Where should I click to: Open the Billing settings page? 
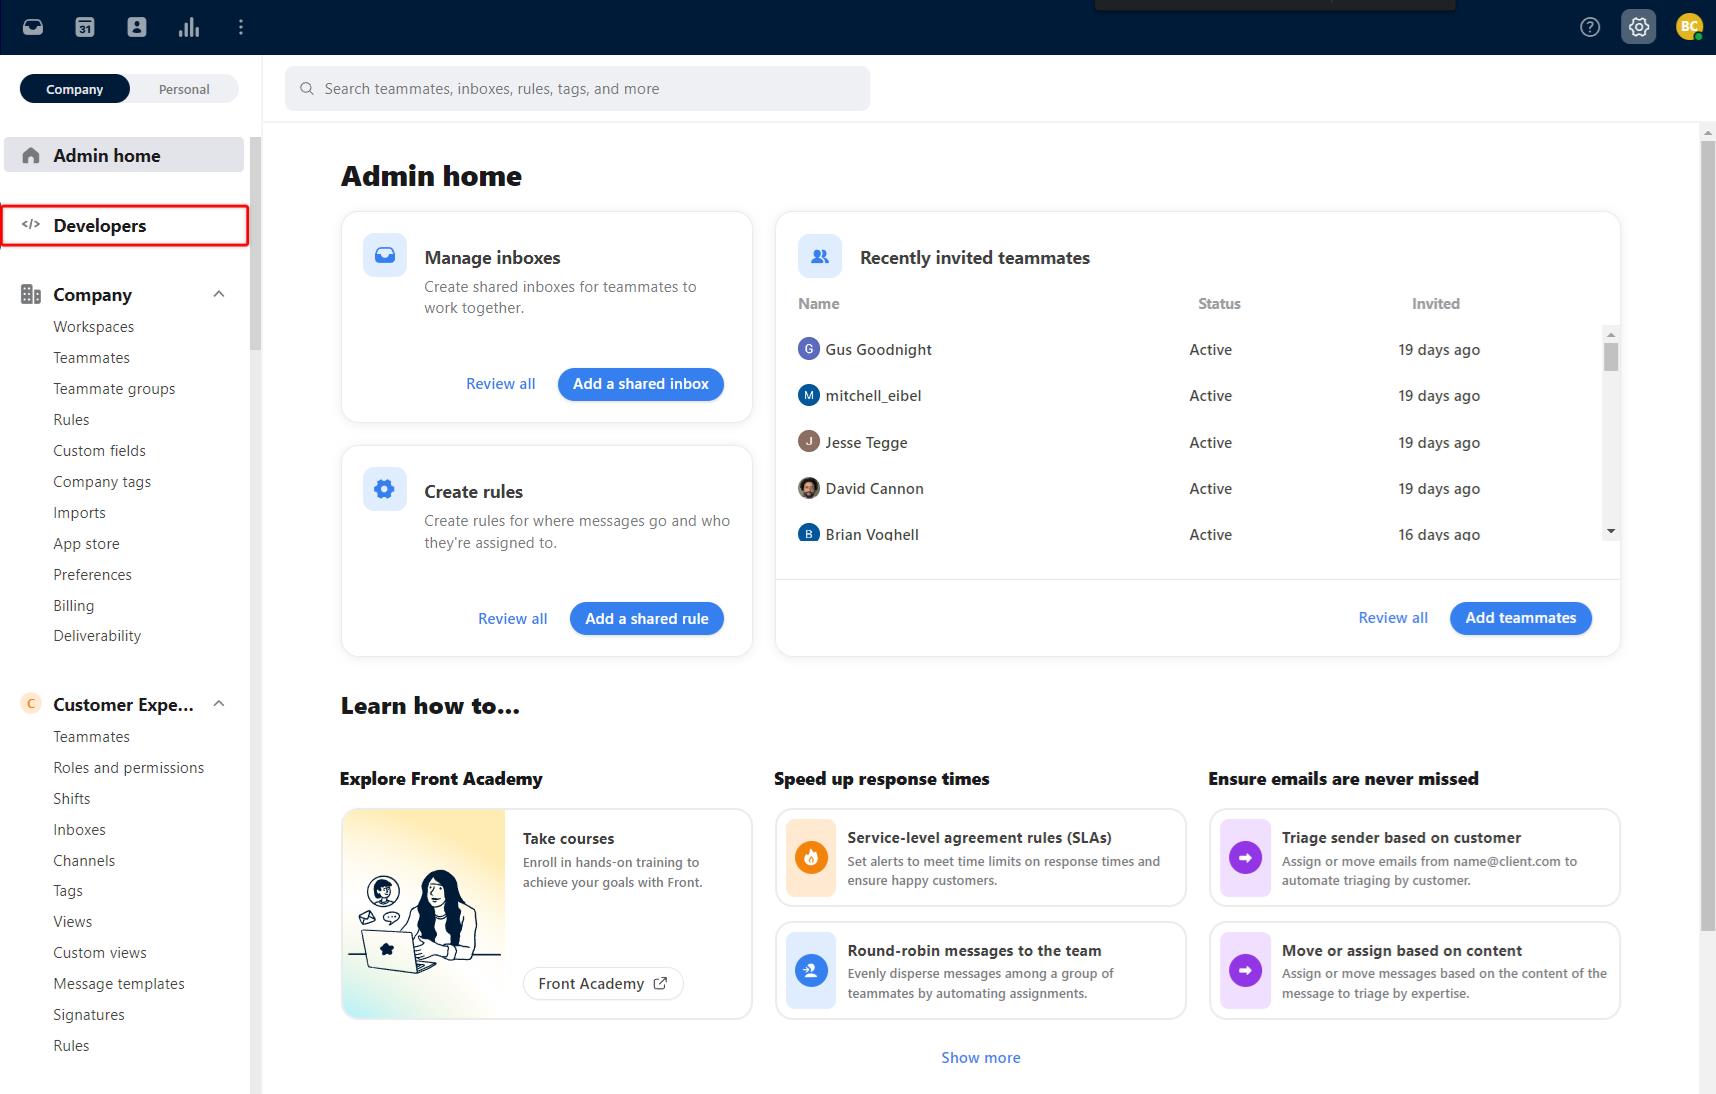click(x=73, y=605)
